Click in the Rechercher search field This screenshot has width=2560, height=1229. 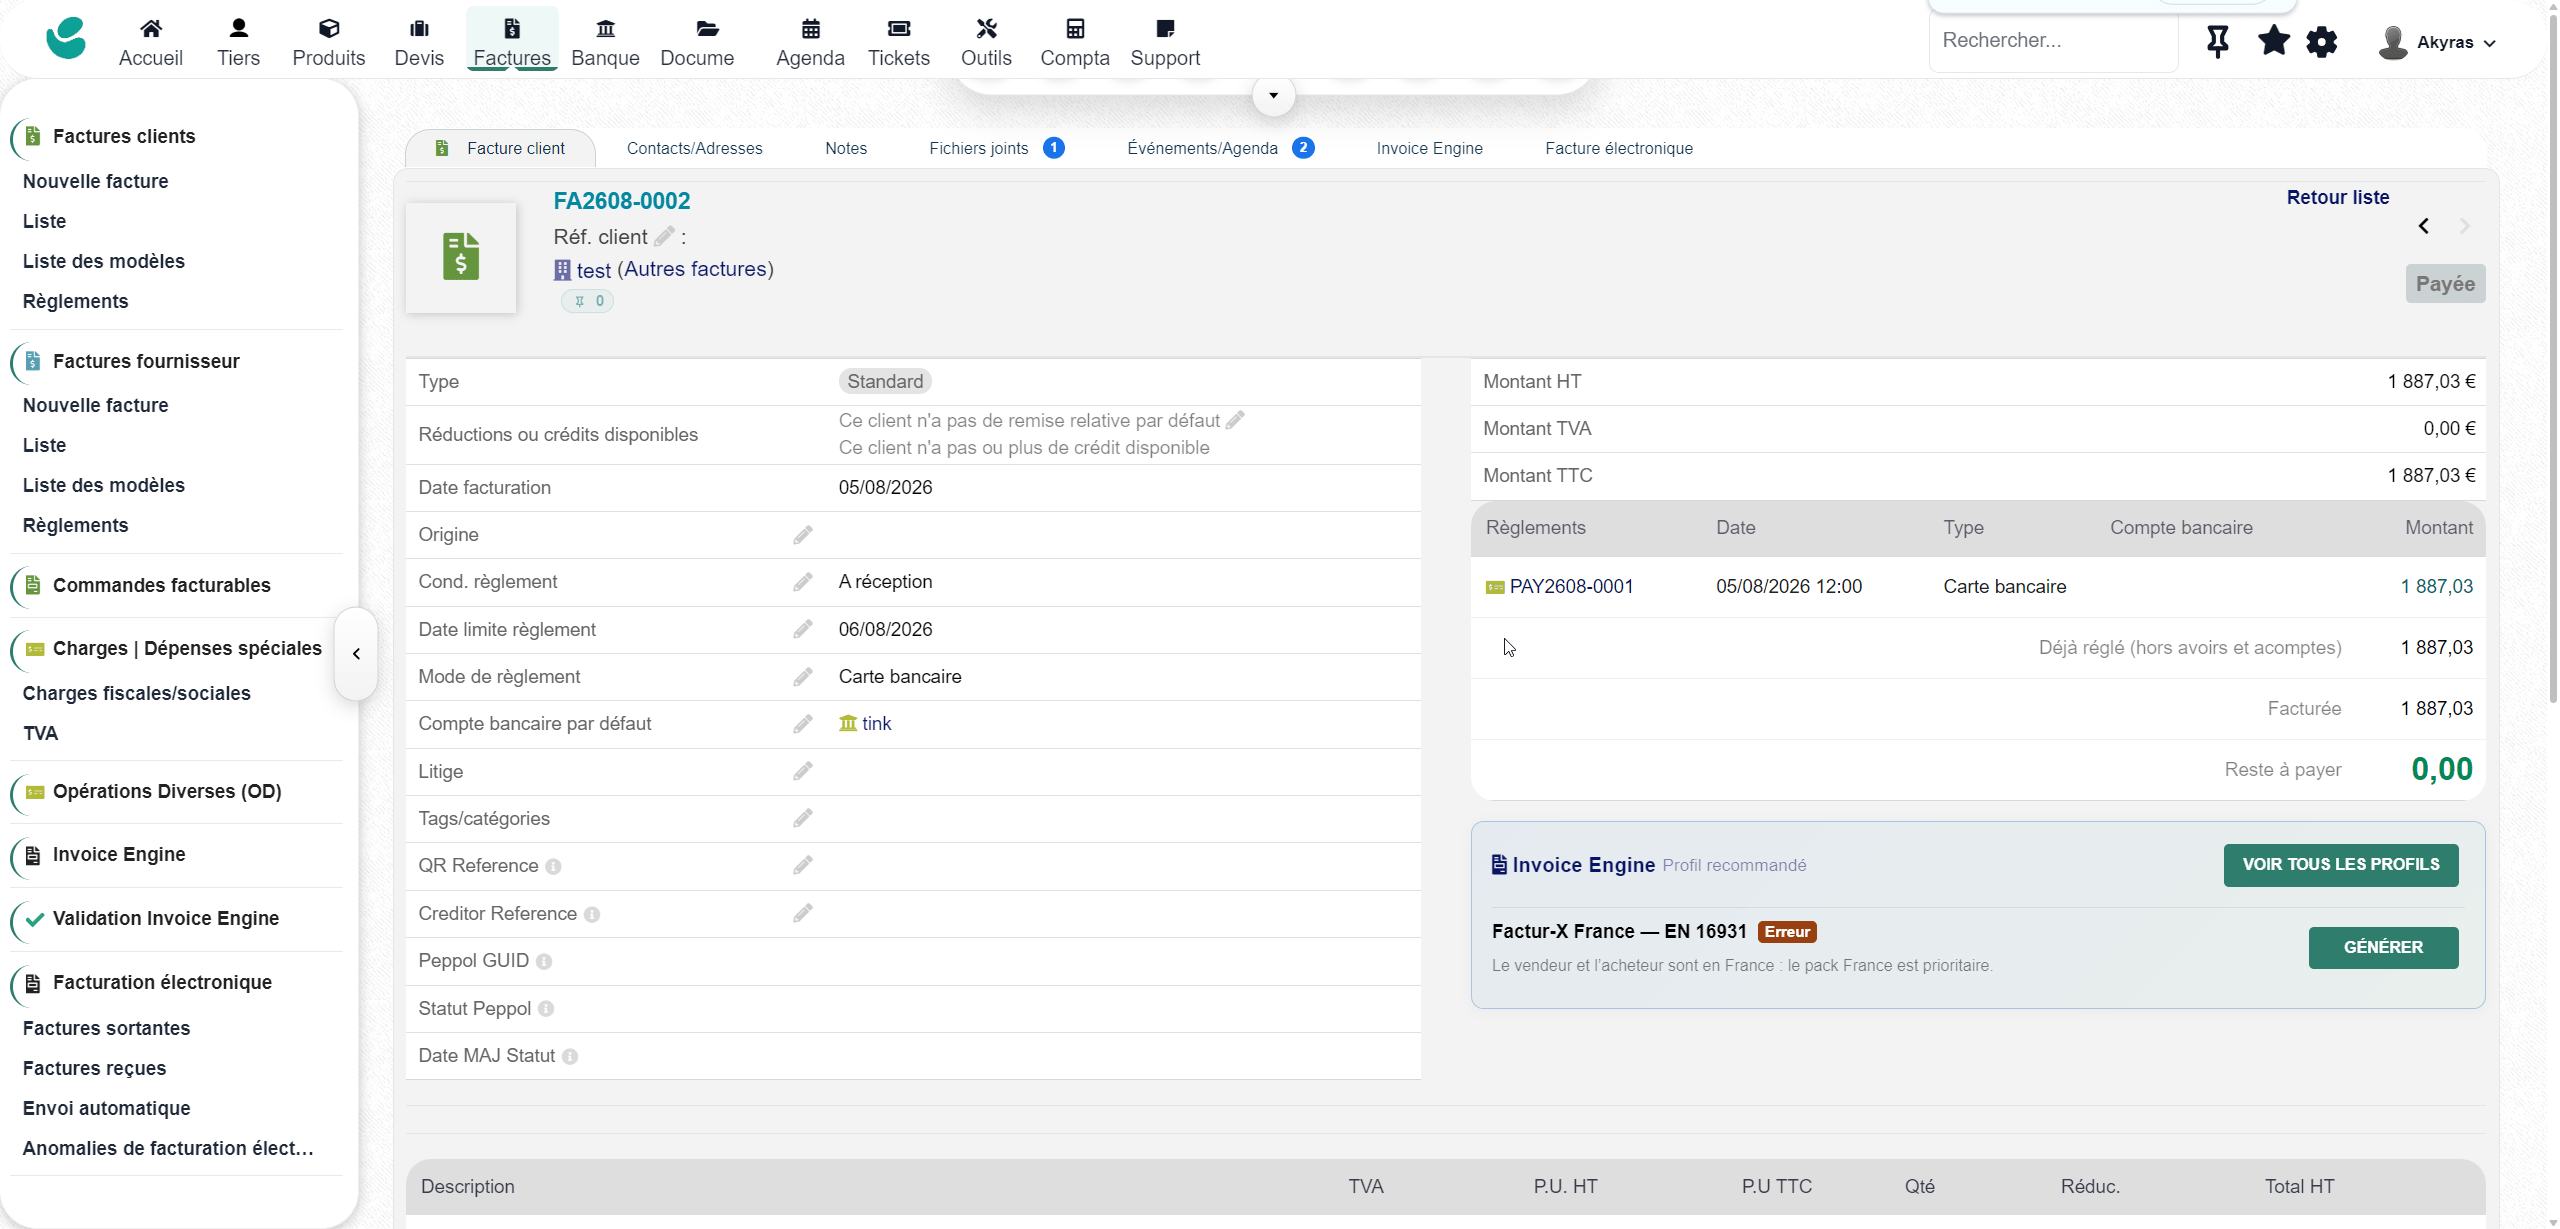tap(2053, 41)
